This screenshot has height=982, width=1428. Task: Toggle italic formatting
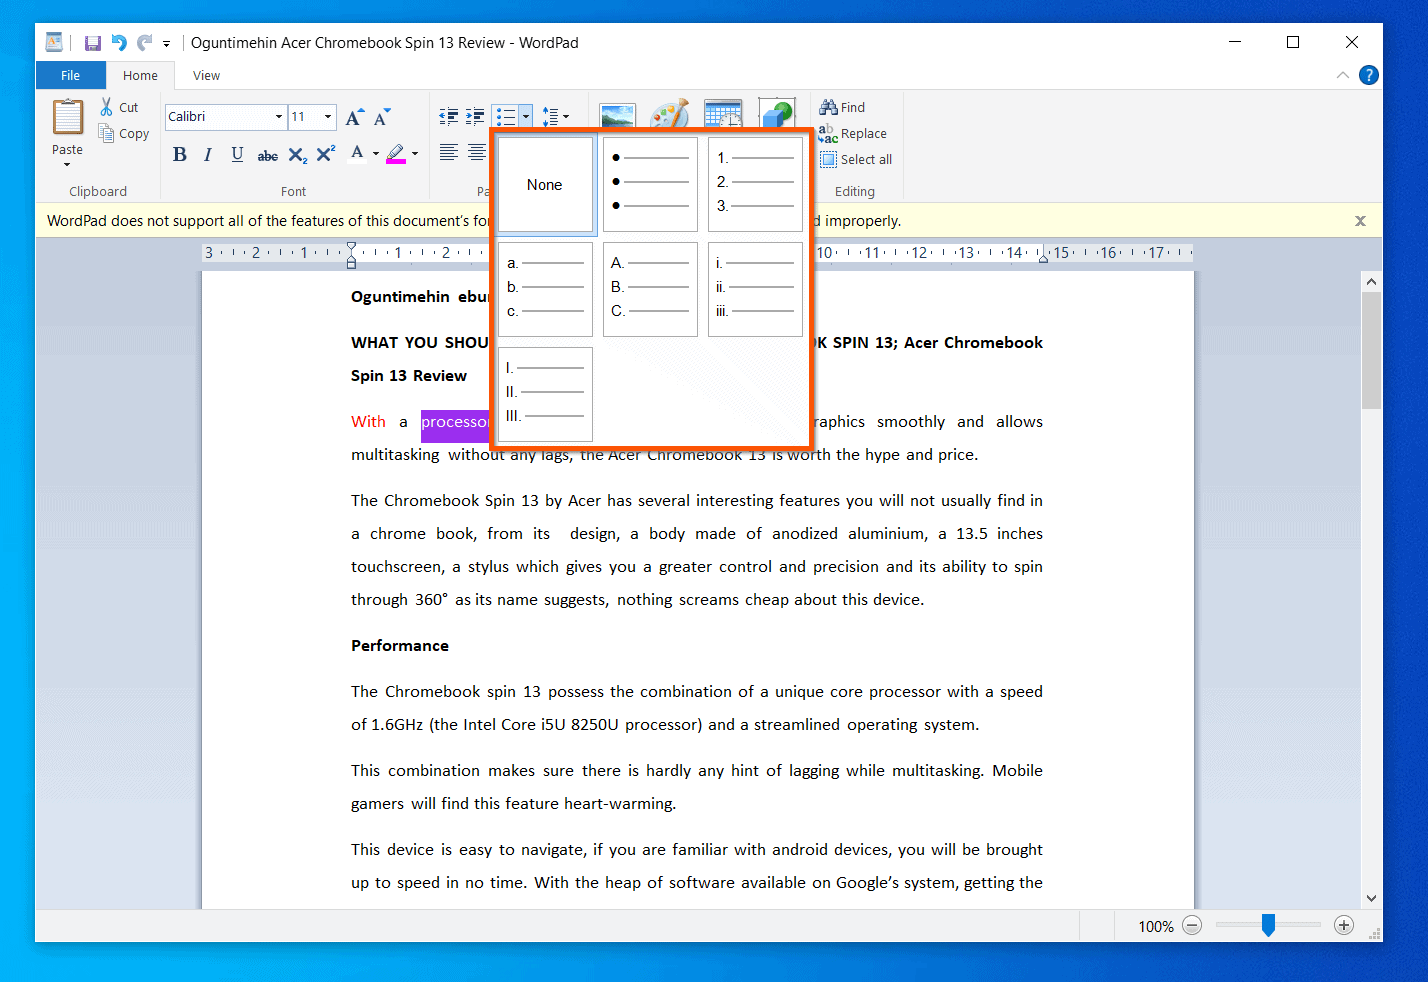pos(207,154)
